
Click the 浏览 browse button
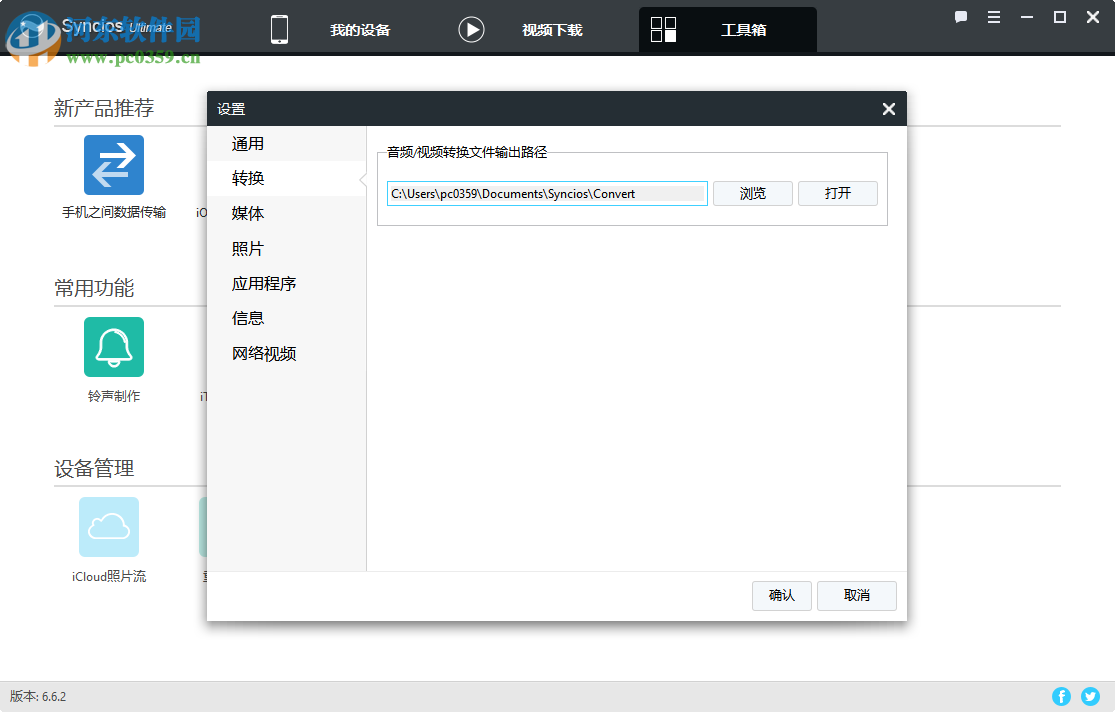(x=752, y=193)
